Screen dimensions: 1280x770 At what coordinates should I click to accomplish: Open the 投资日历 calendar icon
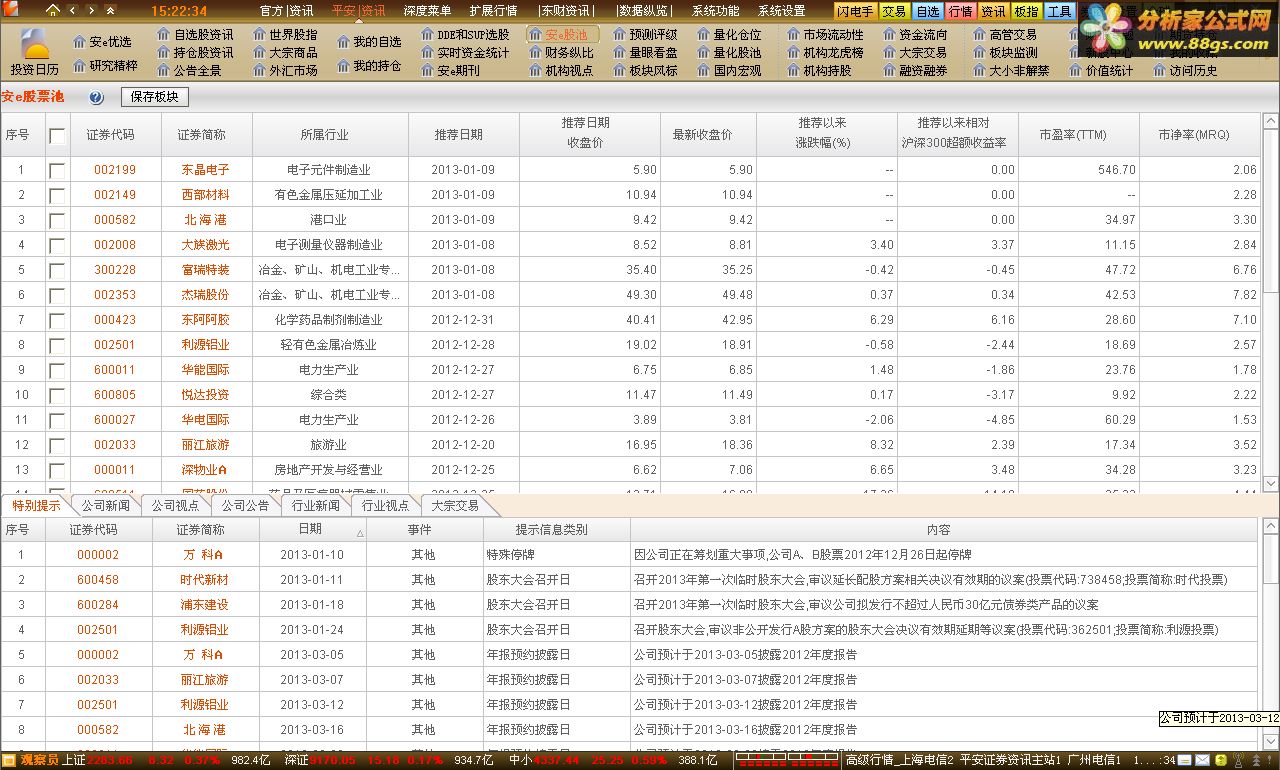coord(35,53)
